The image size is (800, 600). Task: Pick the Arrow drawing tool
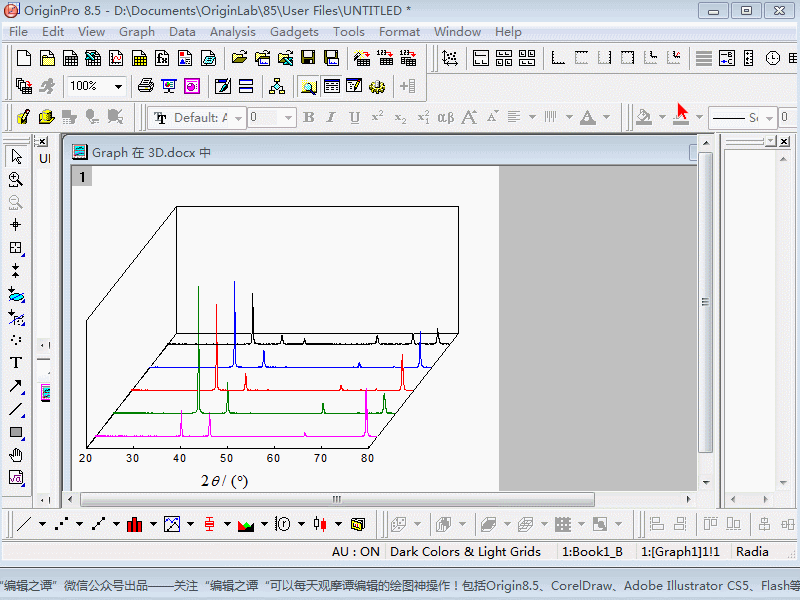(16, 386)
